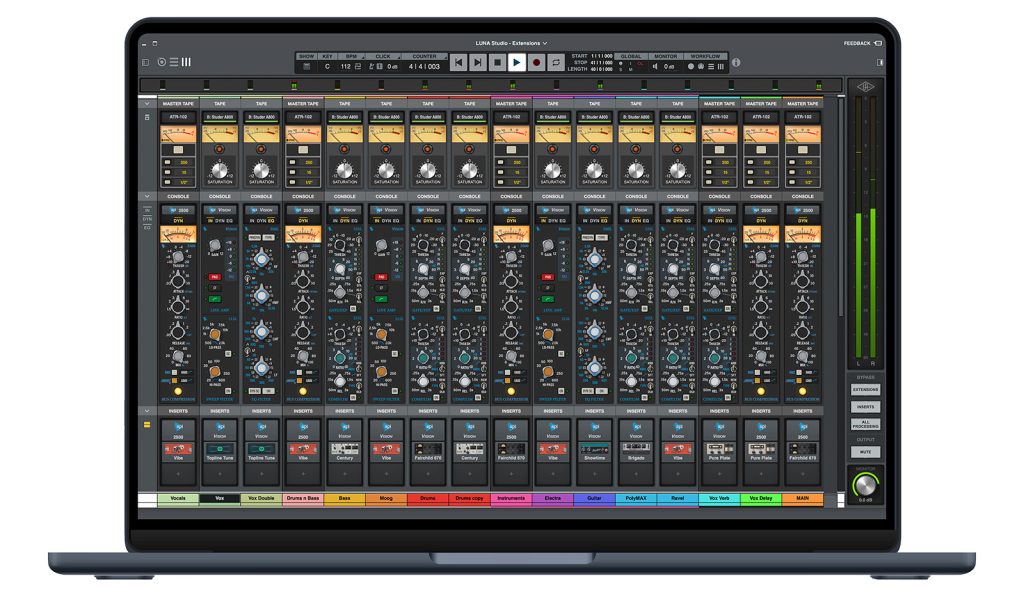Toggle ATR-102 large button on Vocals channel

click(178, 150)
